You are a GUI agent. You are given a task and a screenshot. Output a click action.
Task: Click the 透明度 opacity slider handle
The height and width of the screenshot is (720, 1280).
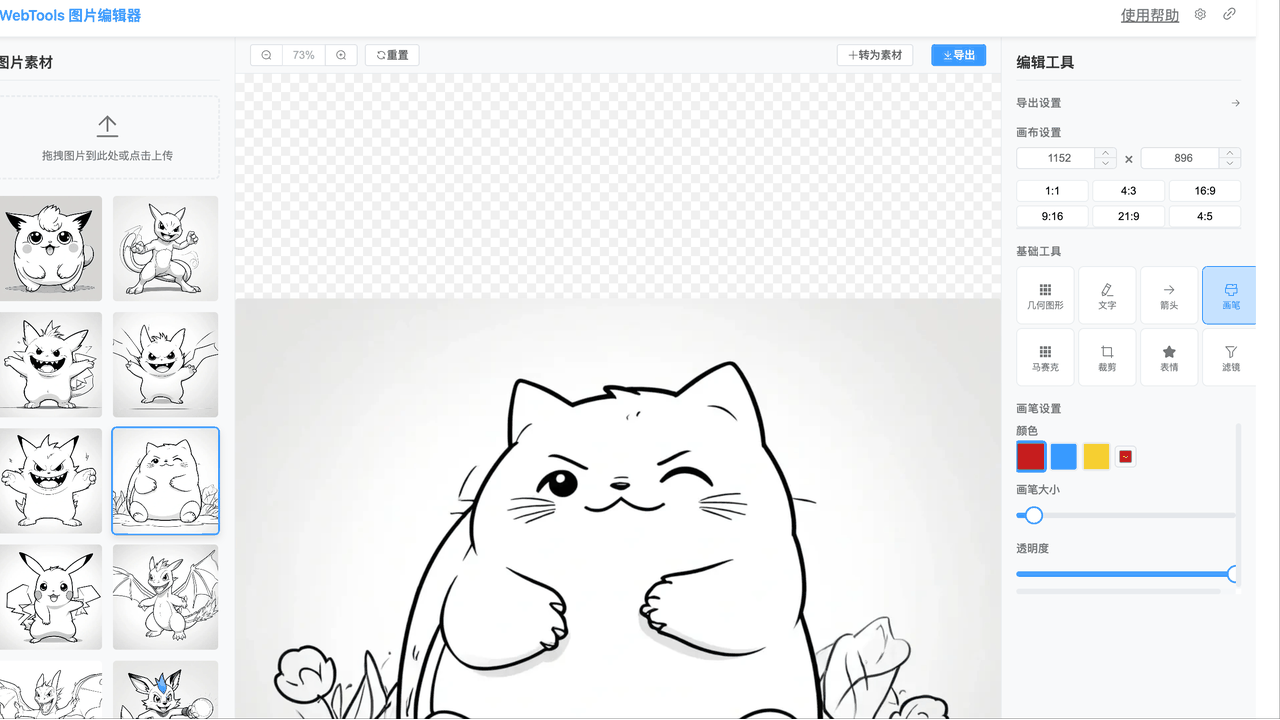click(1233, 574)
